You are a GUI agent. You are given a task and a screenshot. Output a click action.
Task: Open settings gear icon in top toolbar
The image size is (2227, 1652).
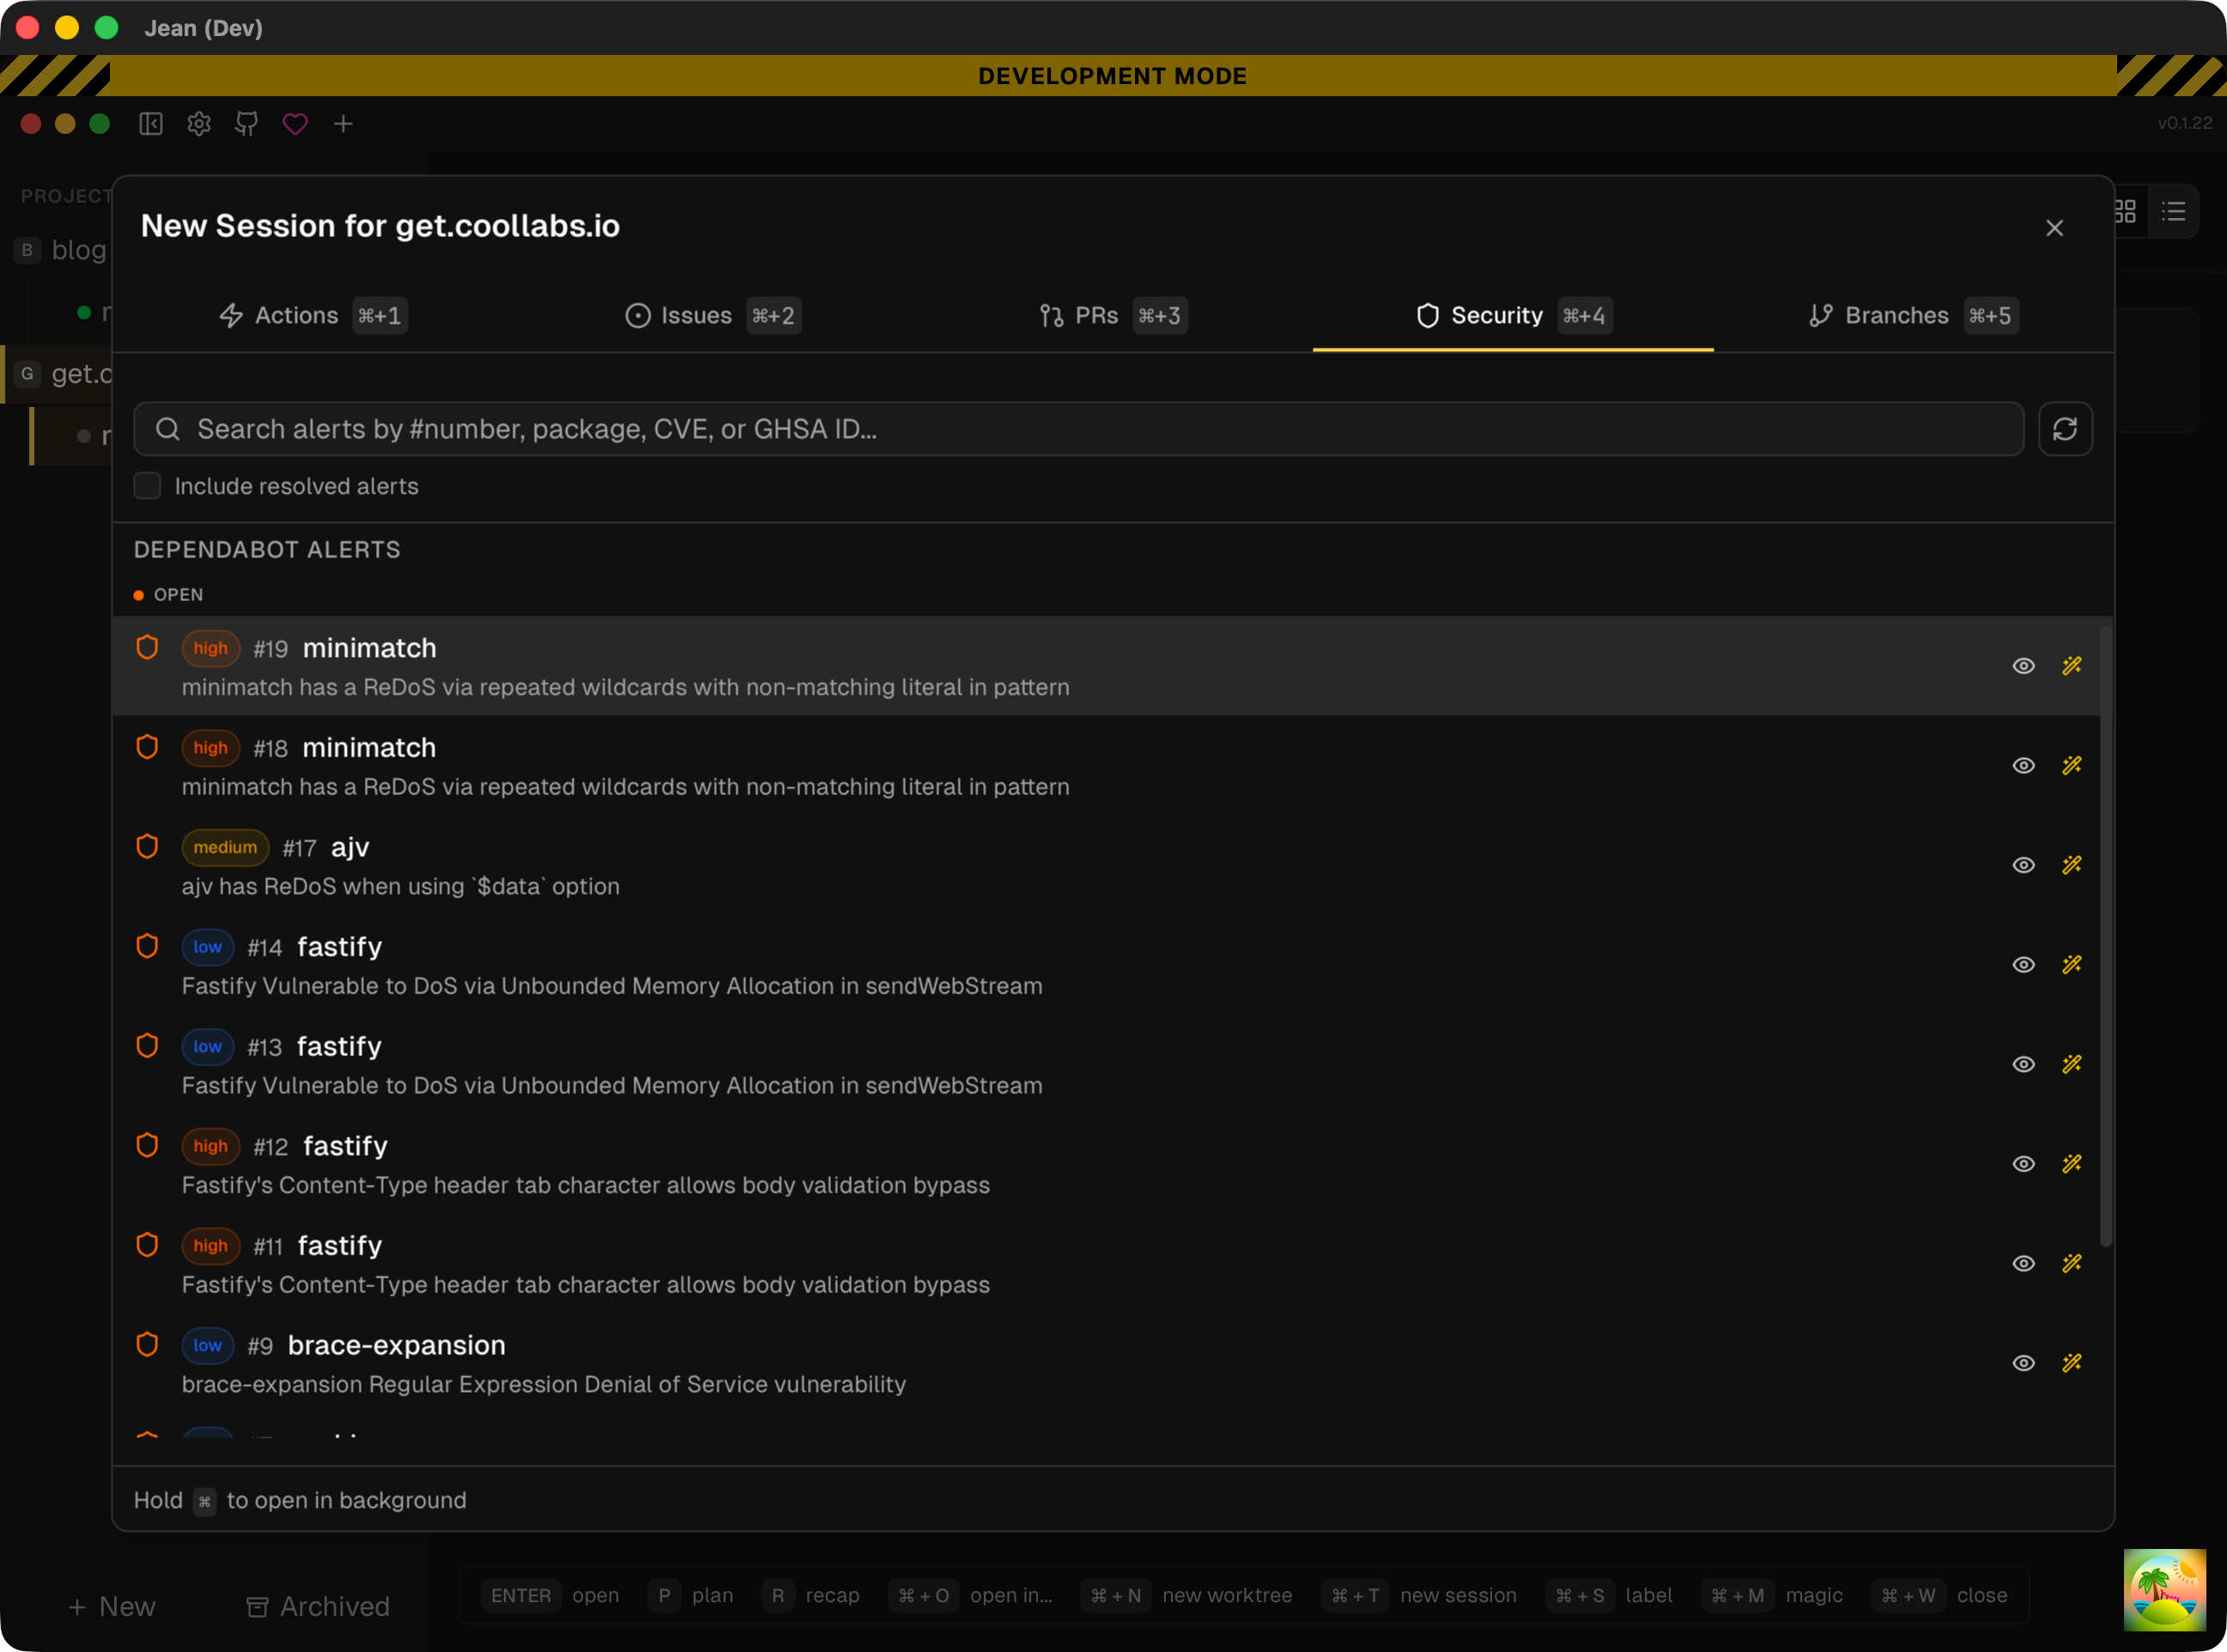point(199,123)
